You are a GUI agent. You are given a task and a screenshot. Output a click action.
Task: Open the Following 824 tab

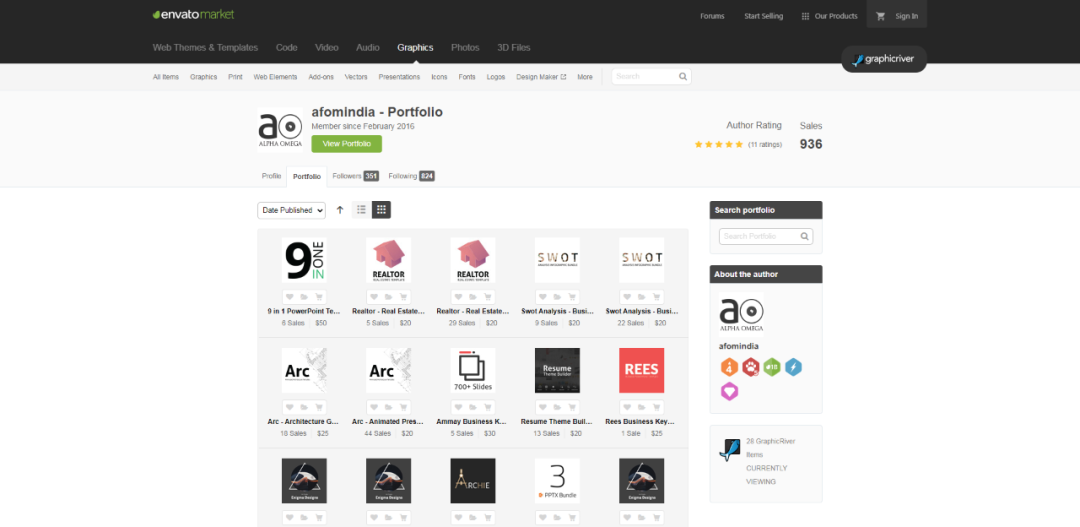[x=411, y=176]
